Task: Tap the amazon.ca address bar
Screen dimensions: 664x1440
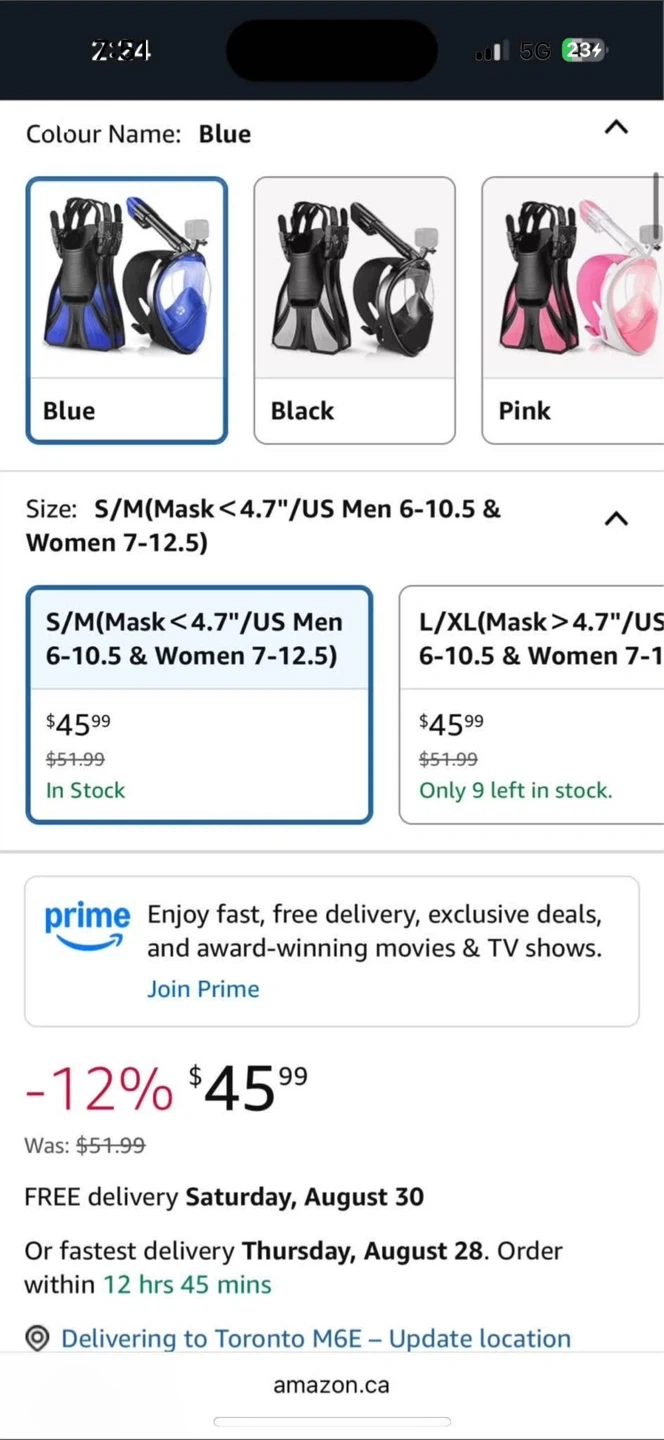Action: [331, 1385]
